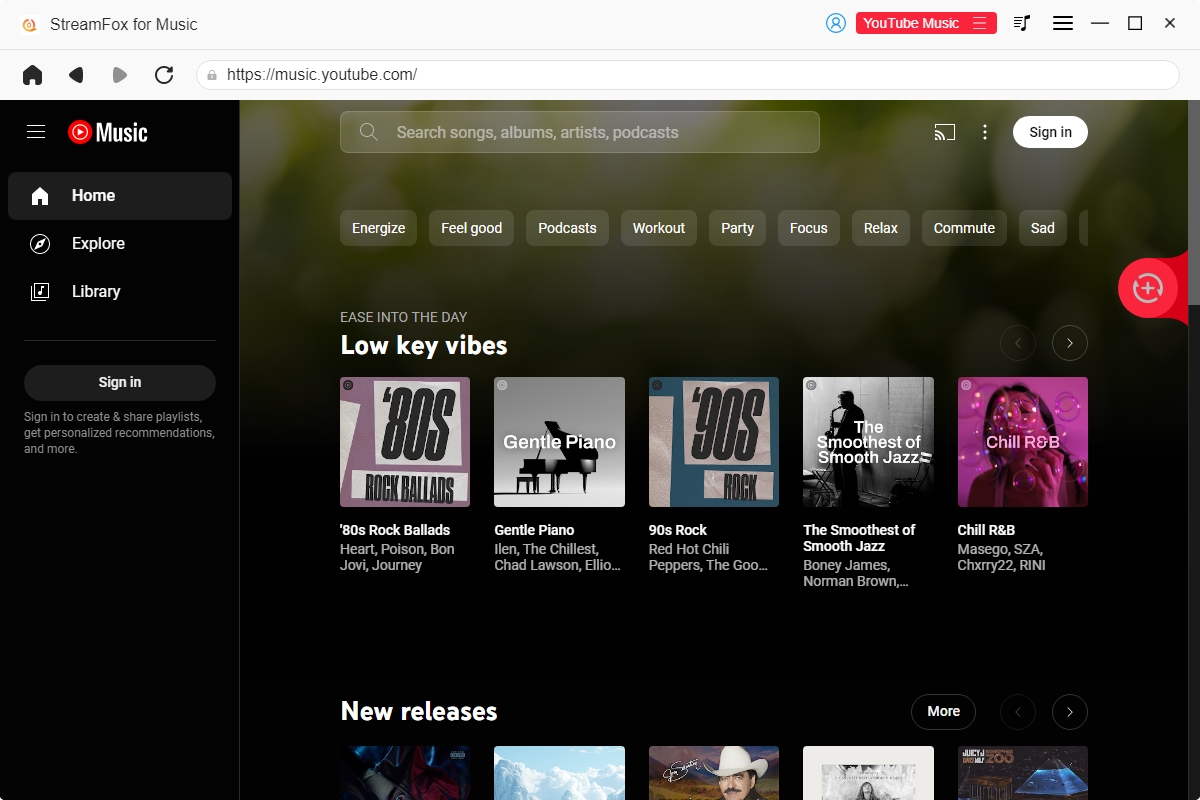Image resolution: width=1200 pixels, height=800 pixels.
Task: Click the 90s Rock title link
Action: coord(678,530)
